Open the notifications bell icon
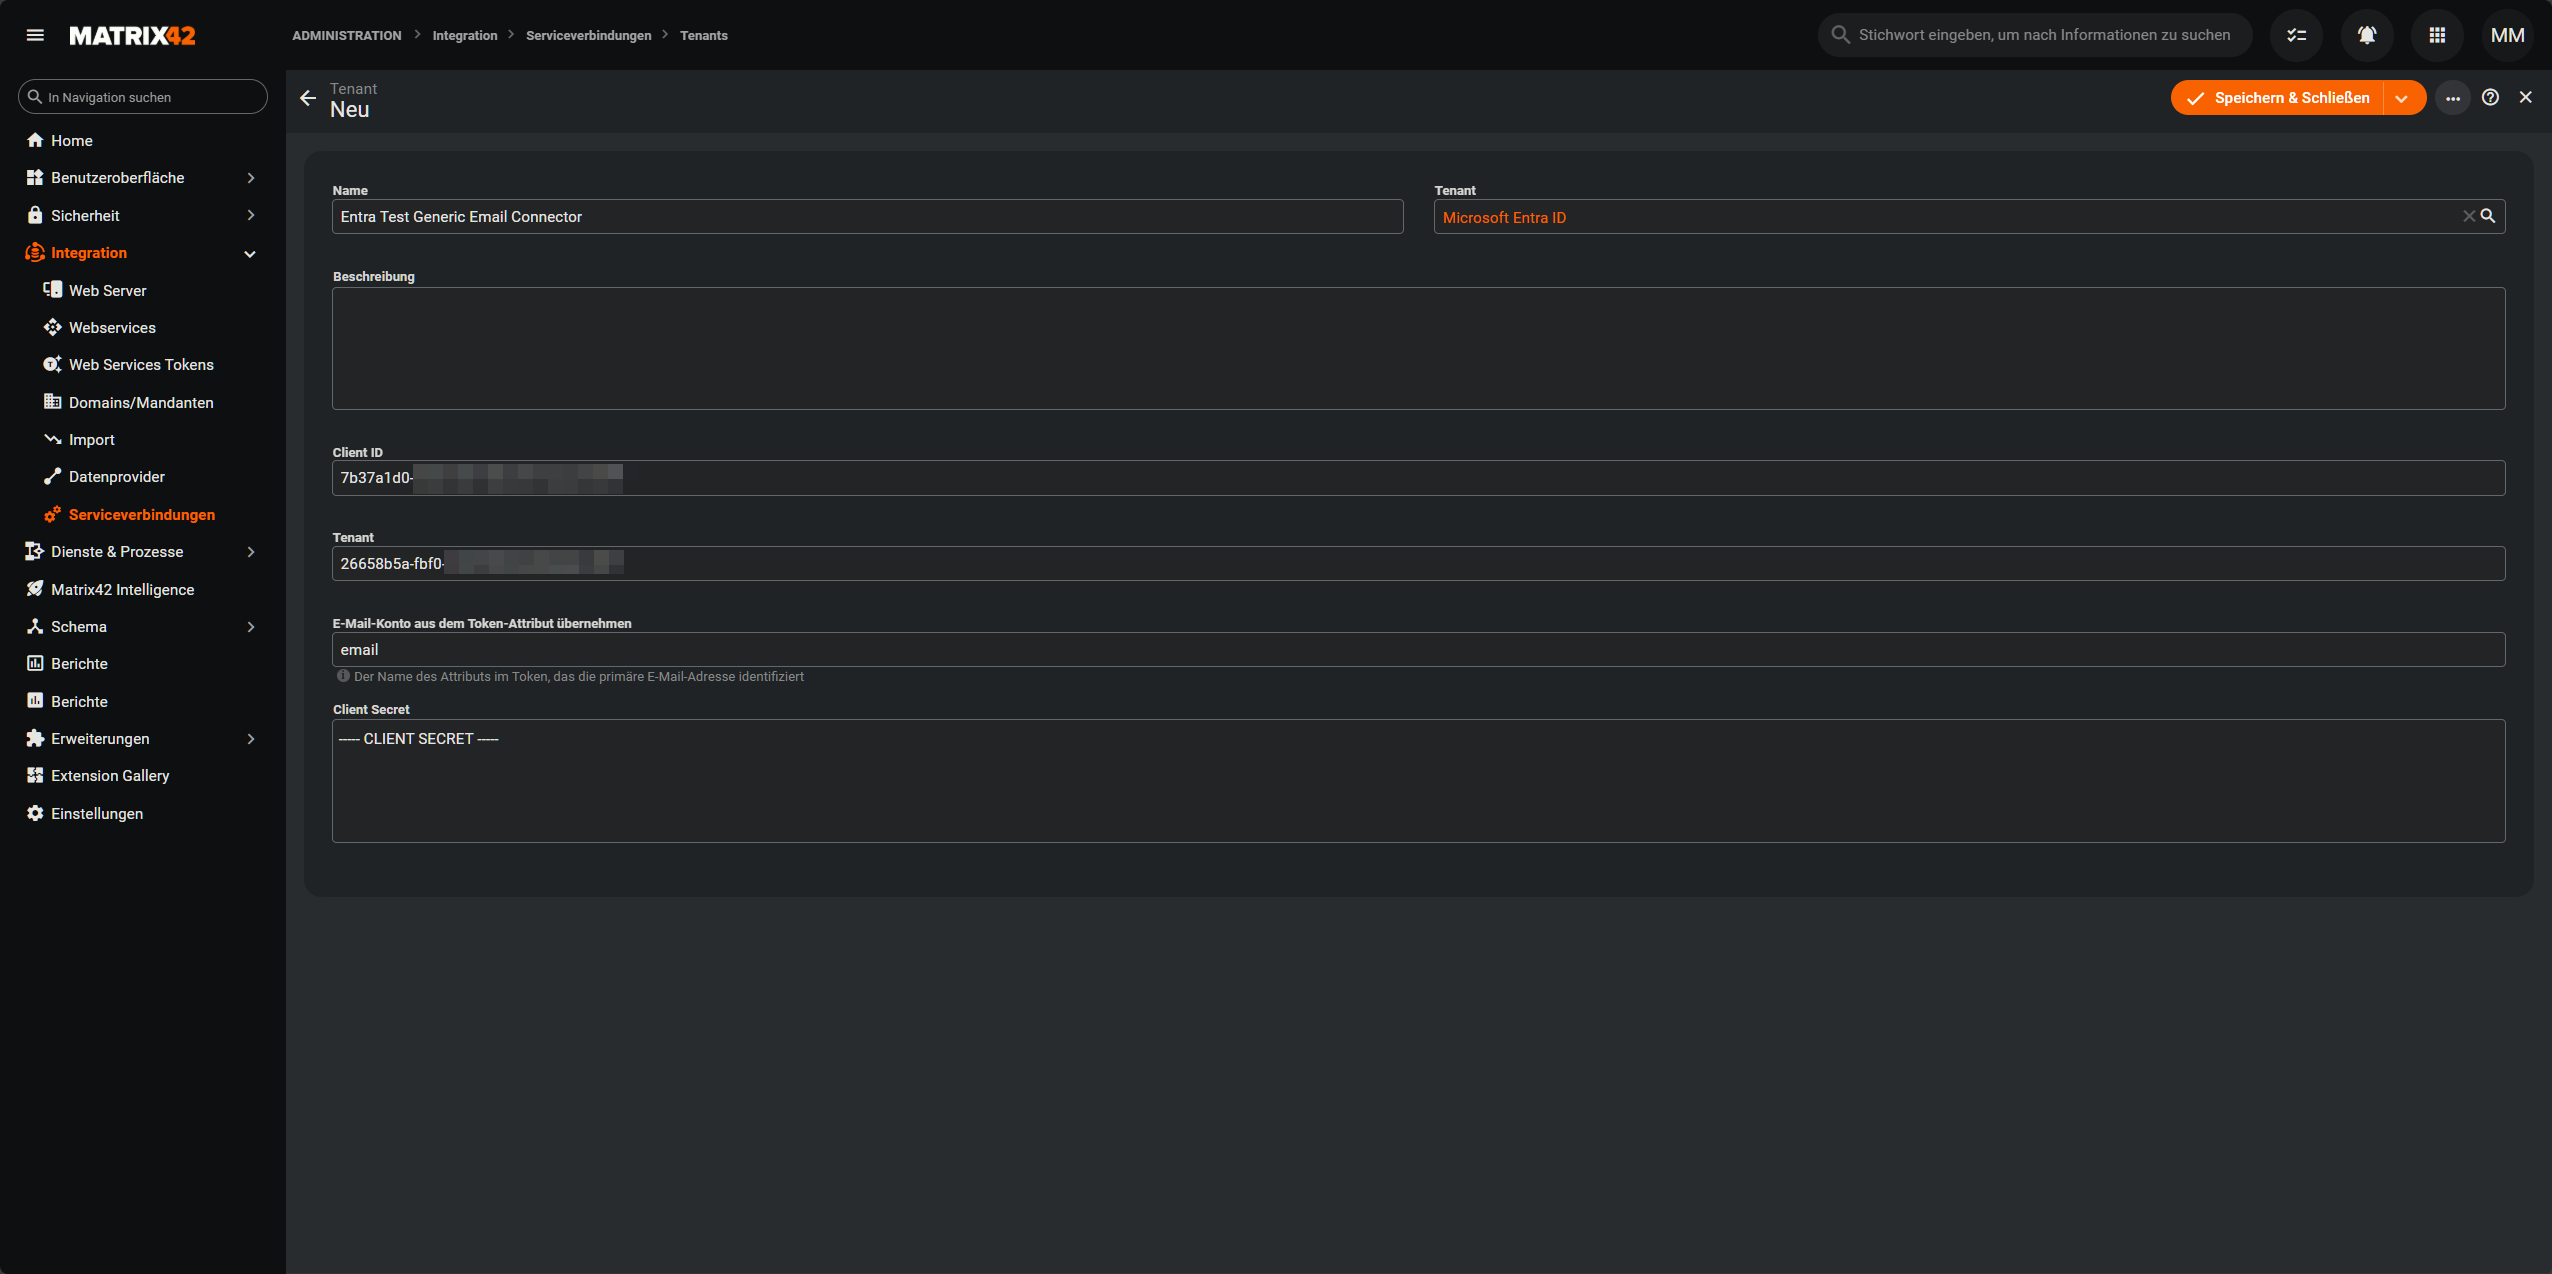 click(x=2366, y=35)
